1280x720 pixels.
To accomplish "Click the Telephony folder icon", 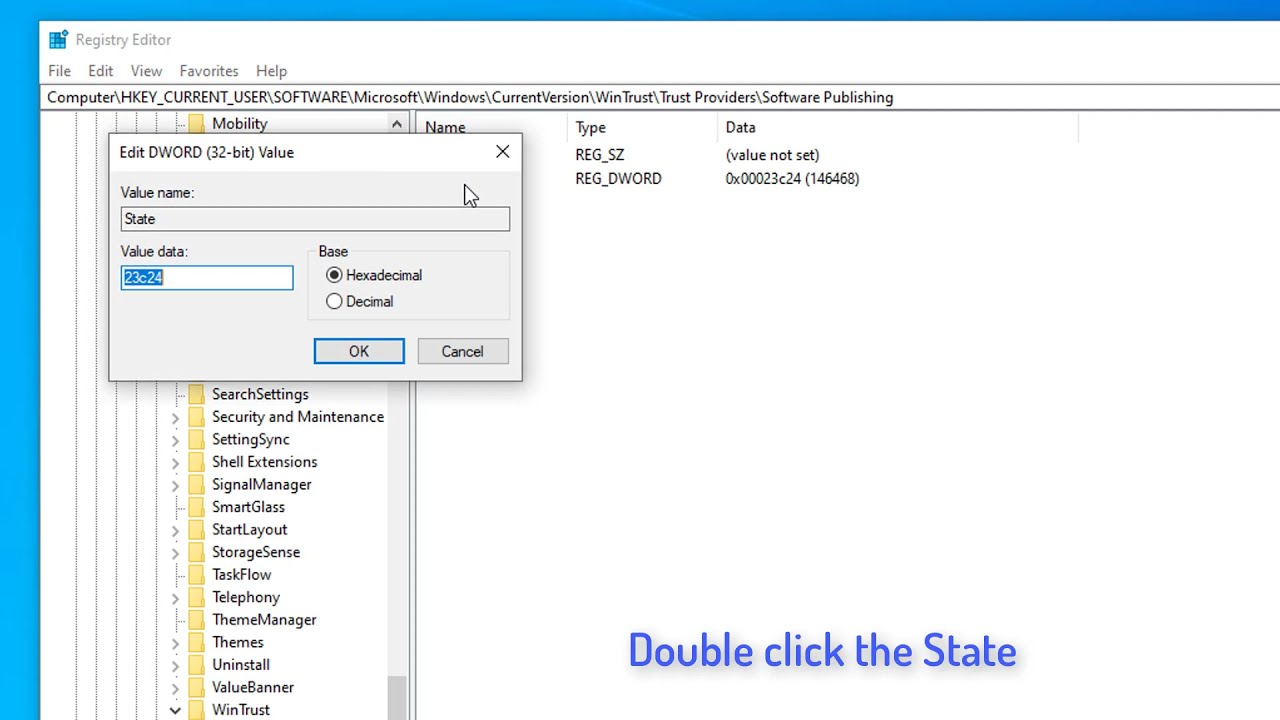I will [196, 597].
